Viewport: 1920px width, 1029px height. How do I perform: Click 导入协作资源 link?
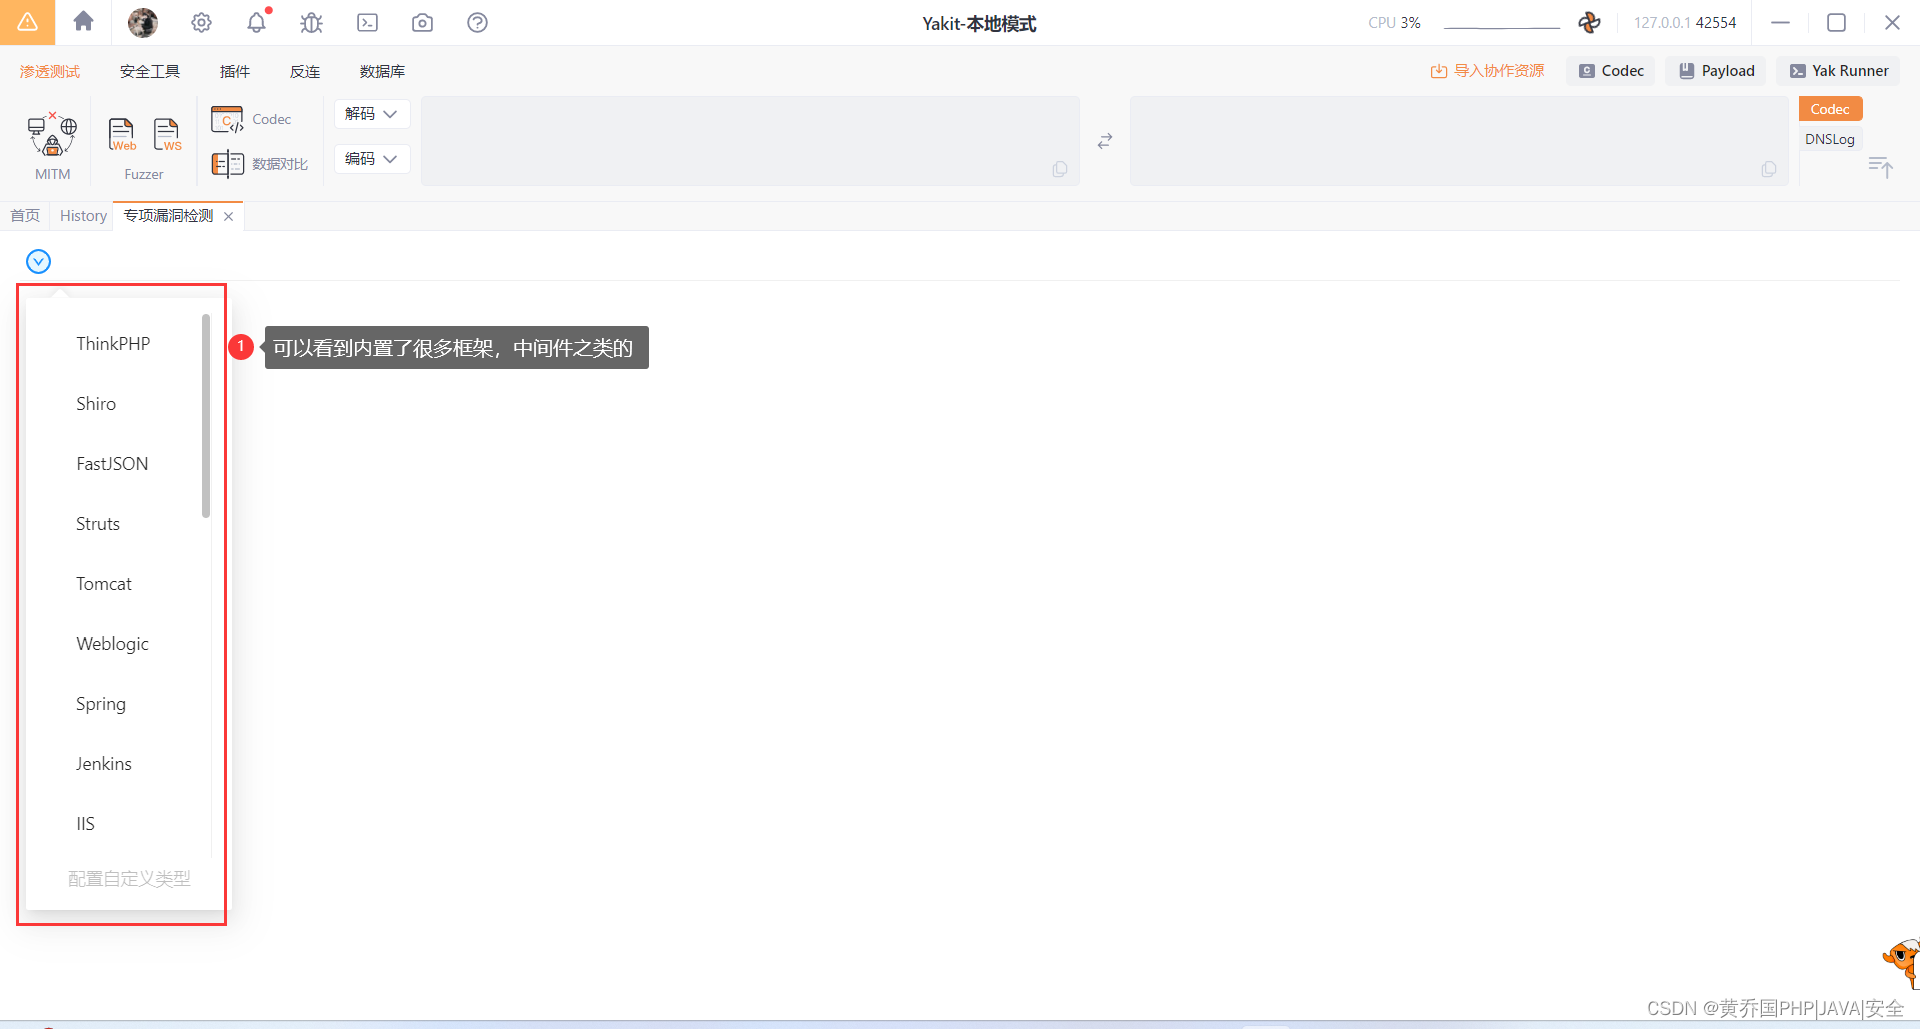click(1488, 71)
